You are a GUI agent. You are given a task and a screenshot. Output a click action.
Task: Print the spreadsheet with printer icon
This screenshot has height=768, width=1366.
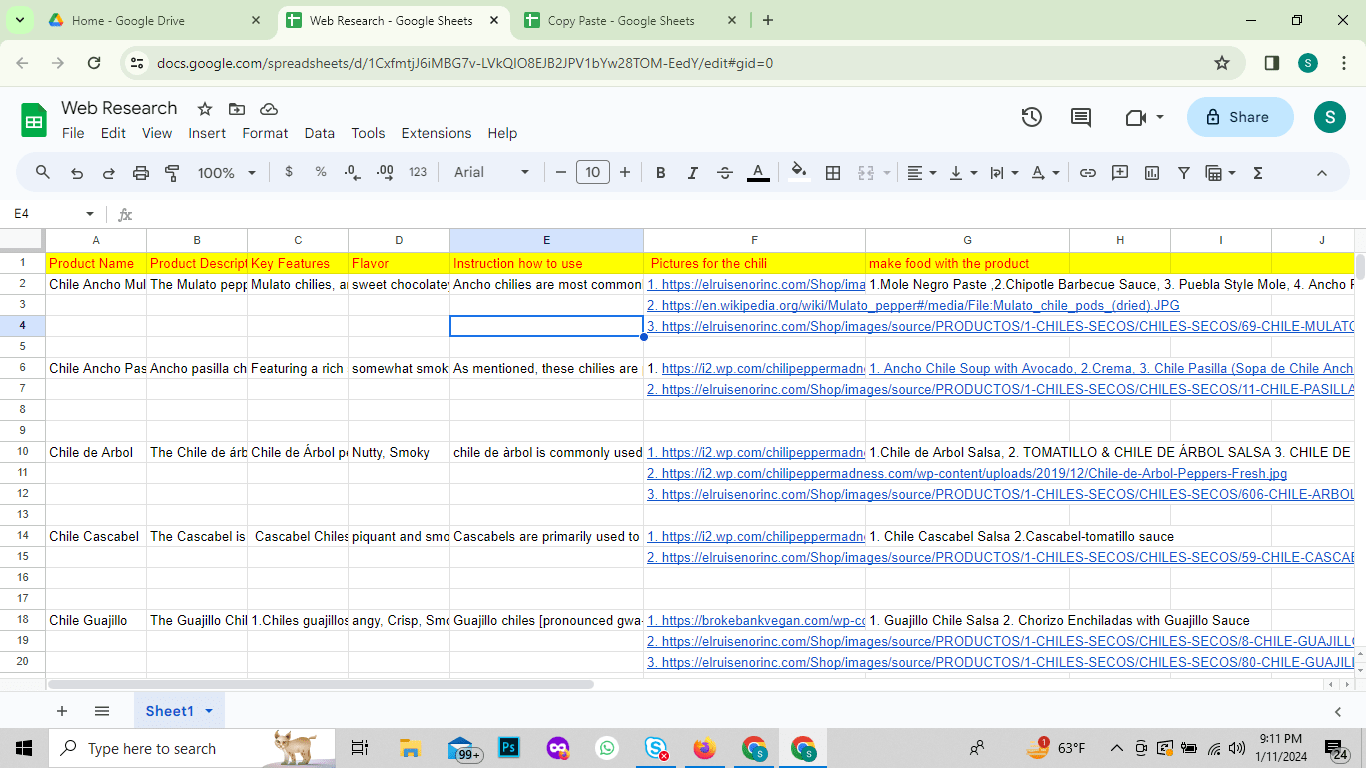[x=141, y=173]
